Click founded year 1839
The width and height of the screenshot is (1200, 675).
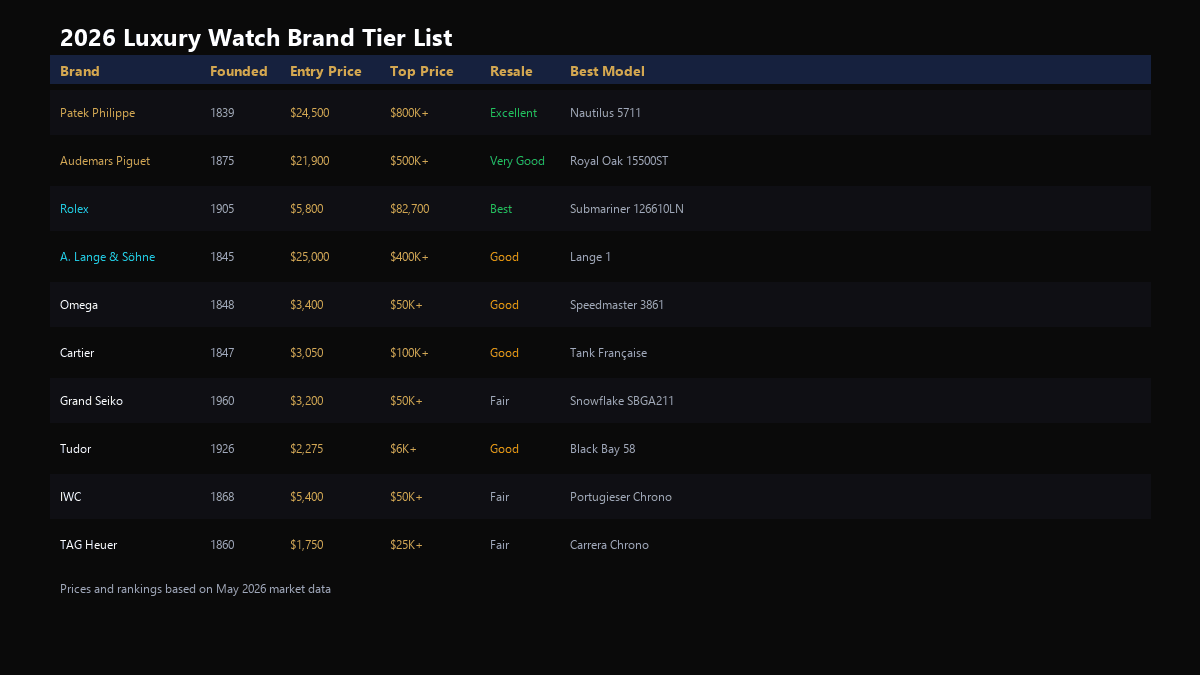pyautogui.click(x=222, y=113)
